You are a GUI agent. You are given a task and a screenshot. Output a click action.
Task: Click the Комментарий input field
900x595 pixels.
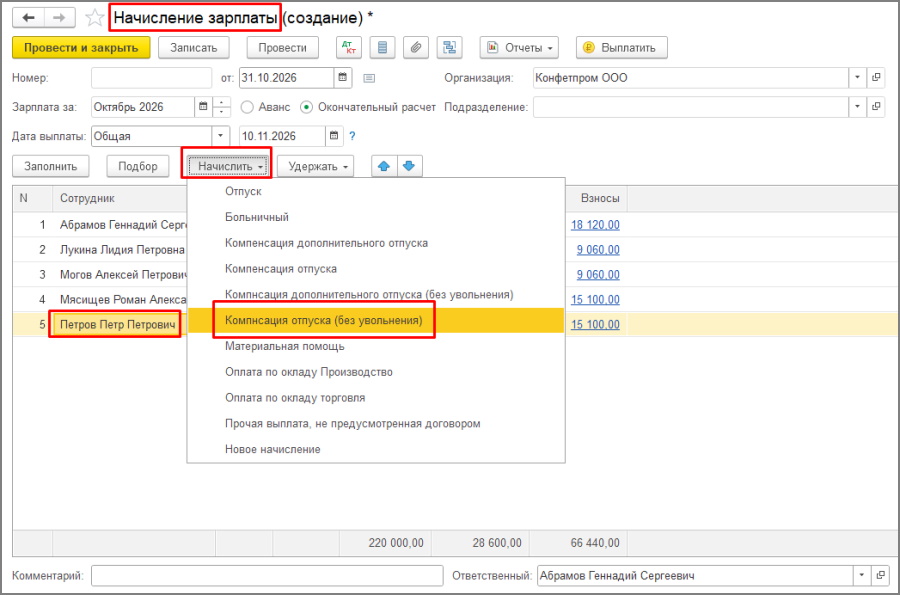tap(267, 575)
